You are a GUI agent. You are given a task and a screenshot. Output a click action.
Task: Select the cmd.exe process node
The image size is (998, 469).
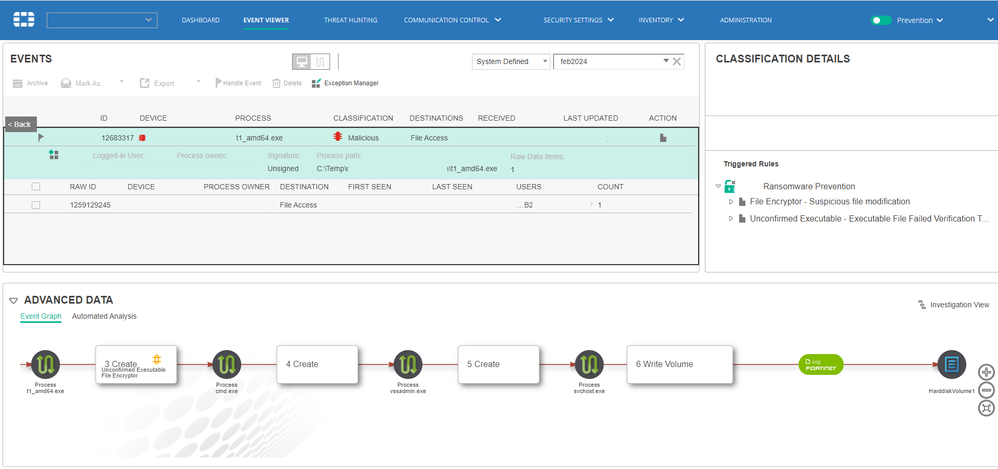(x=227, y=364)
